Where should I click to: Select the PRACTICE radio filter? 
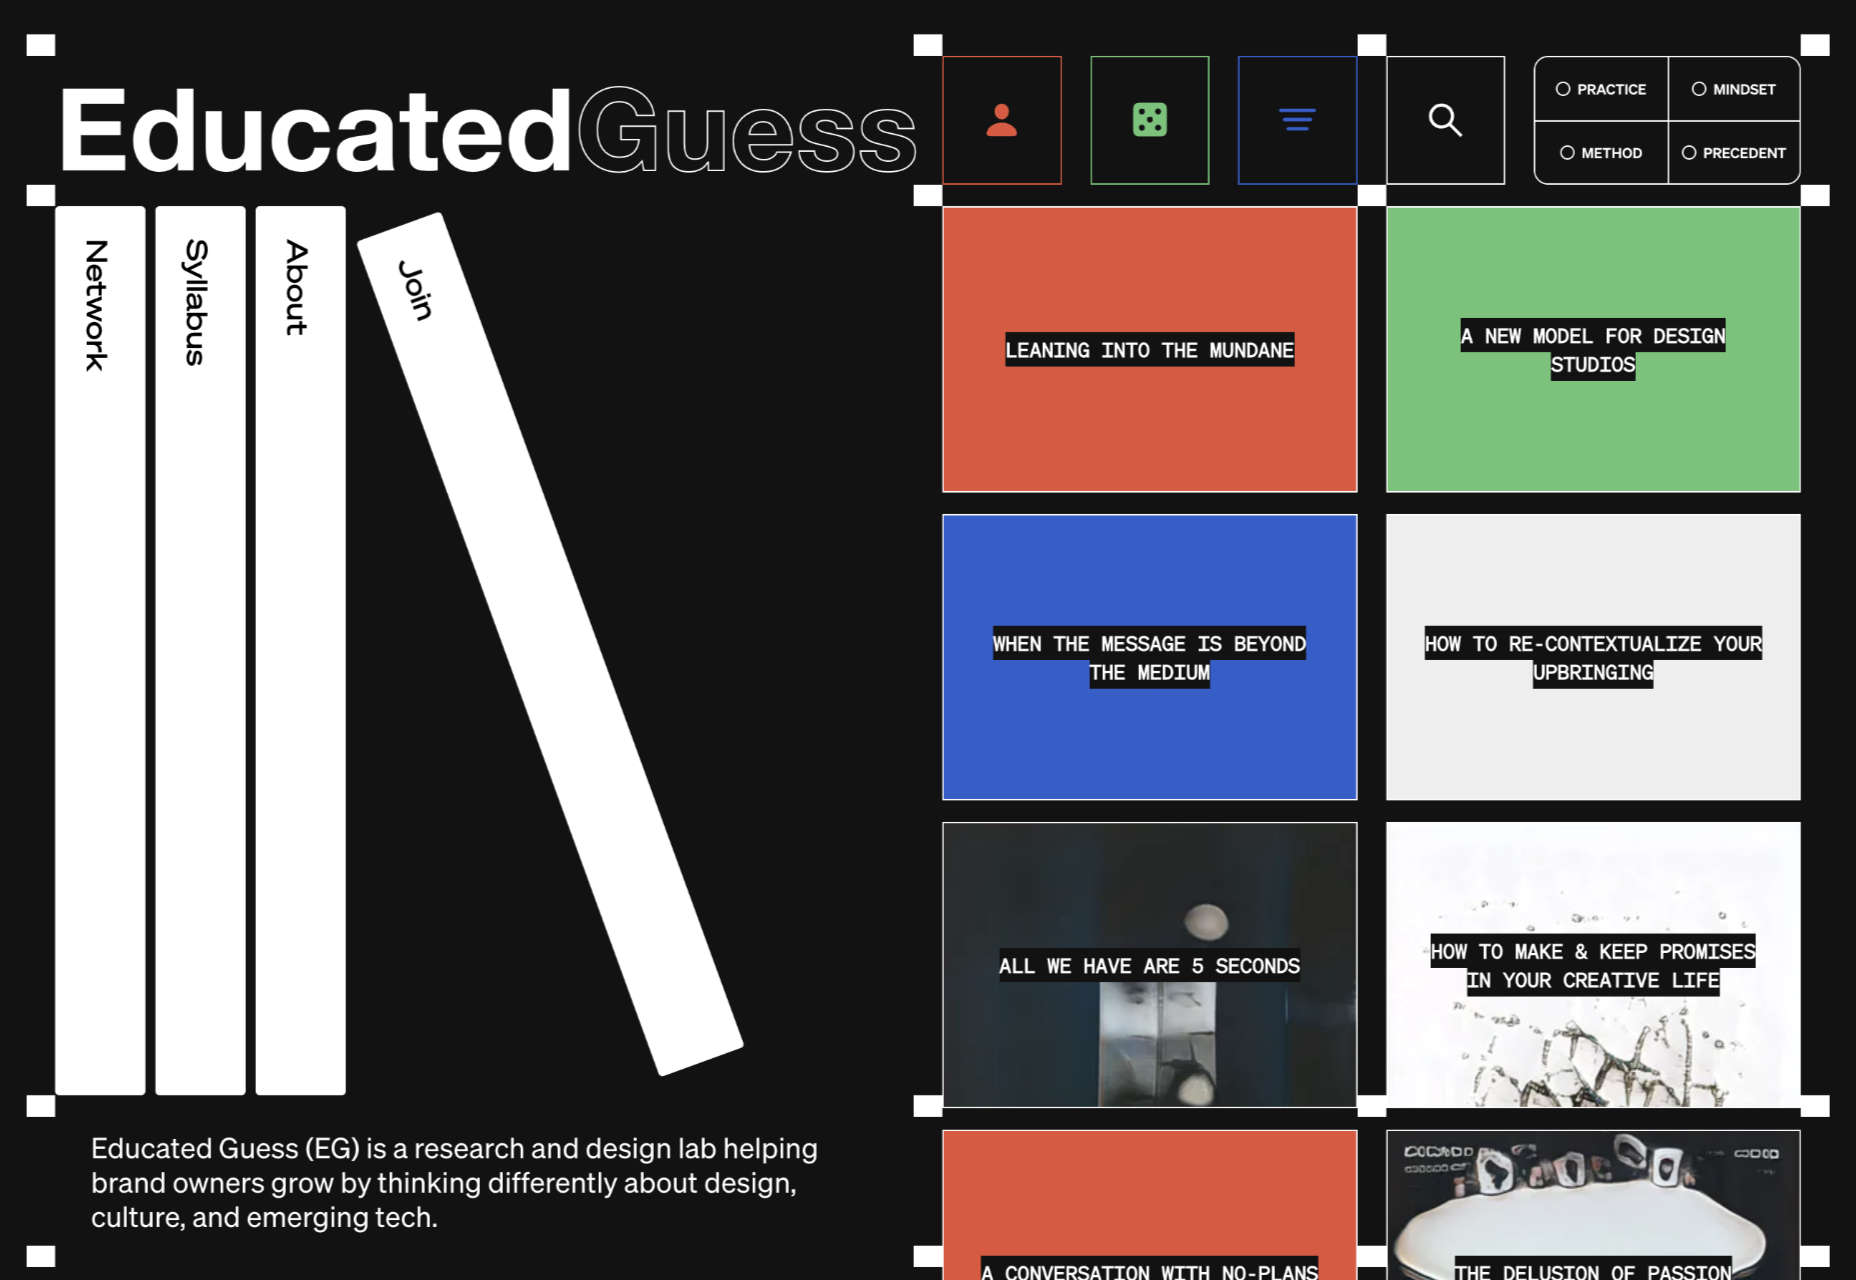1601,89
